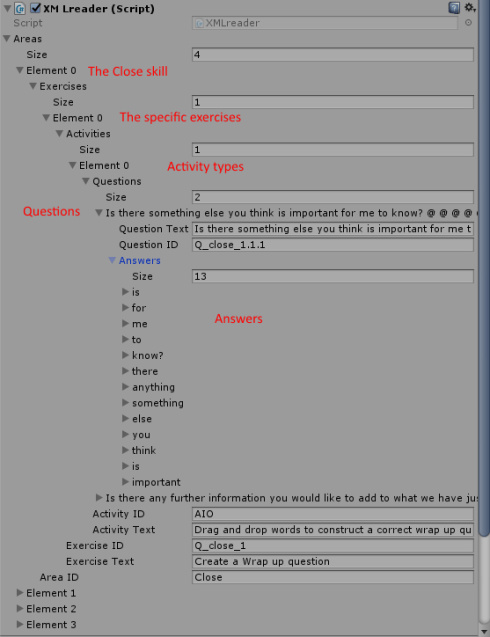This screenshot has width=490, height=637.
Task: Click the Activities Size field
Action: tap(332, 150)
